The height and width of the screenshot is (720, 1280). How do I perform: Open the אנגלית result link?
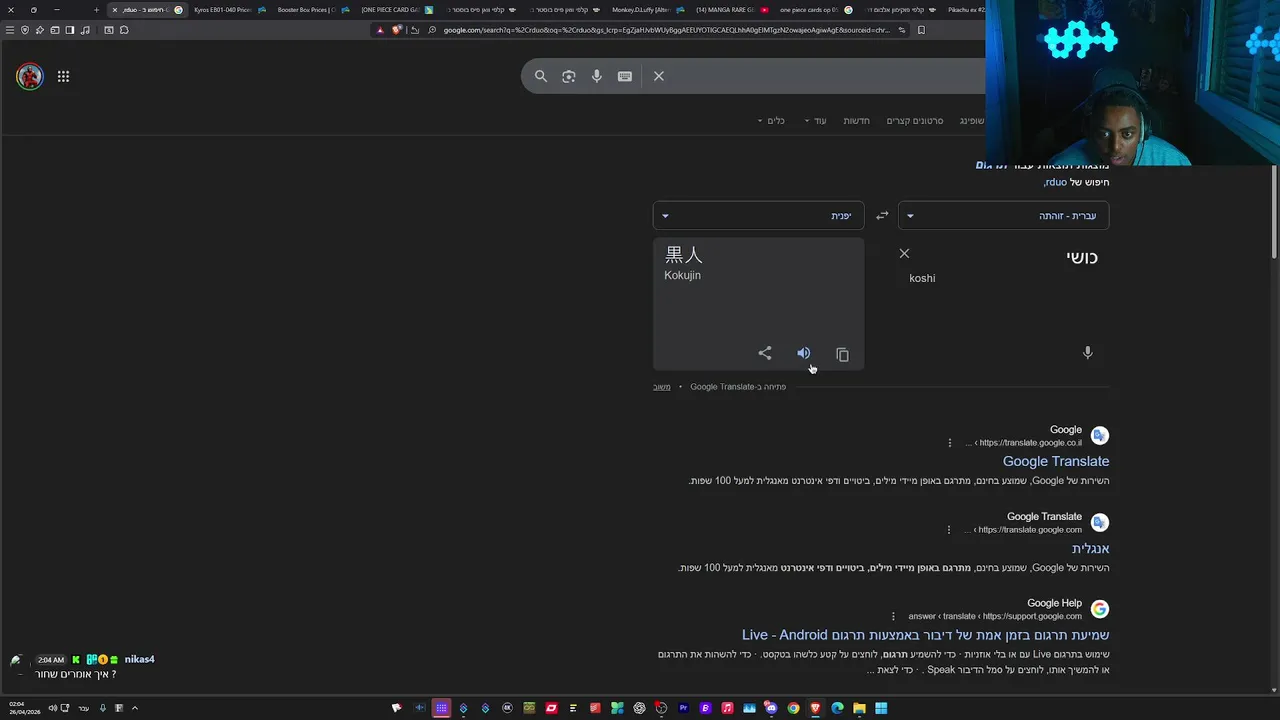pyautogui.click(x=1090, y=548)
